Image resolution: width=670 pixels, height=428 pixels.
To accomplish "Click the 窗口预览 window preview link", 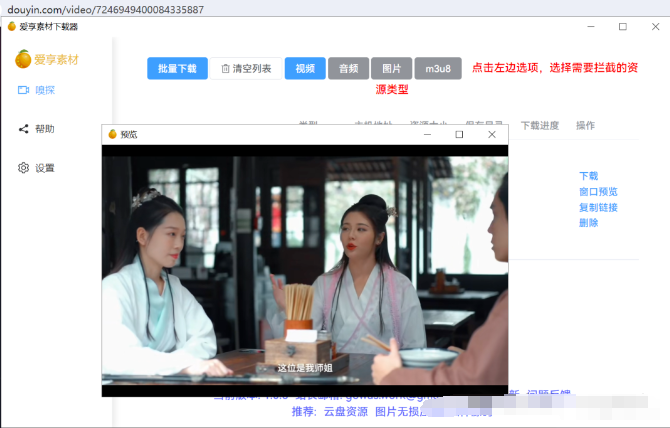I will (598, 192).
